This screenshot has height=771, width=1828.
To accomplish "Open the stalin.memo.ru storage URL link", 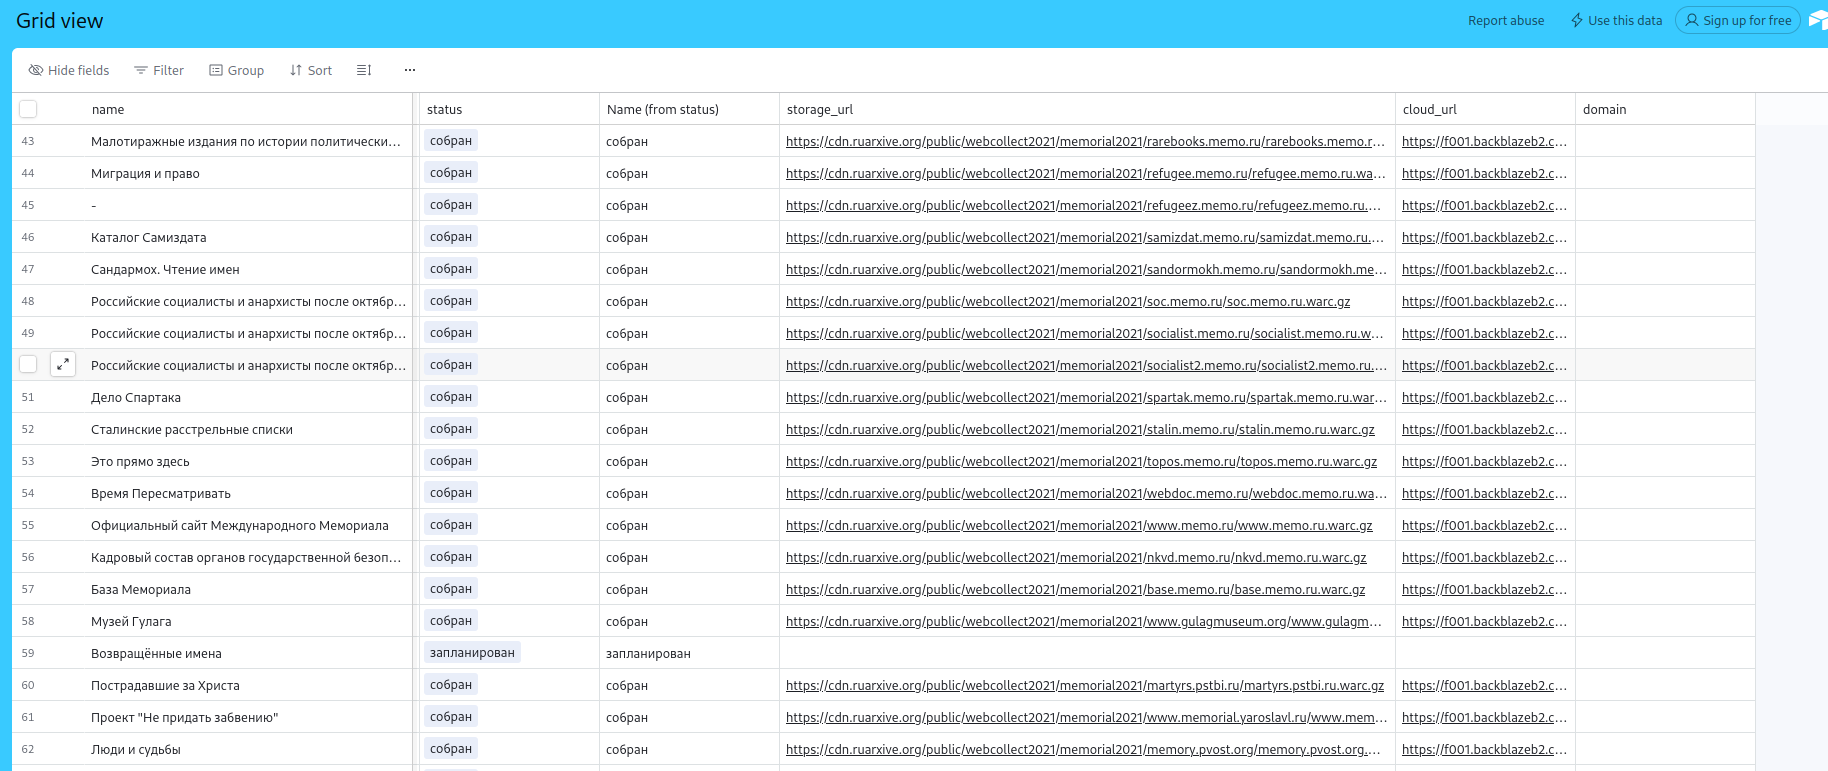I will pyautogui.click(x=1080, y=429).
